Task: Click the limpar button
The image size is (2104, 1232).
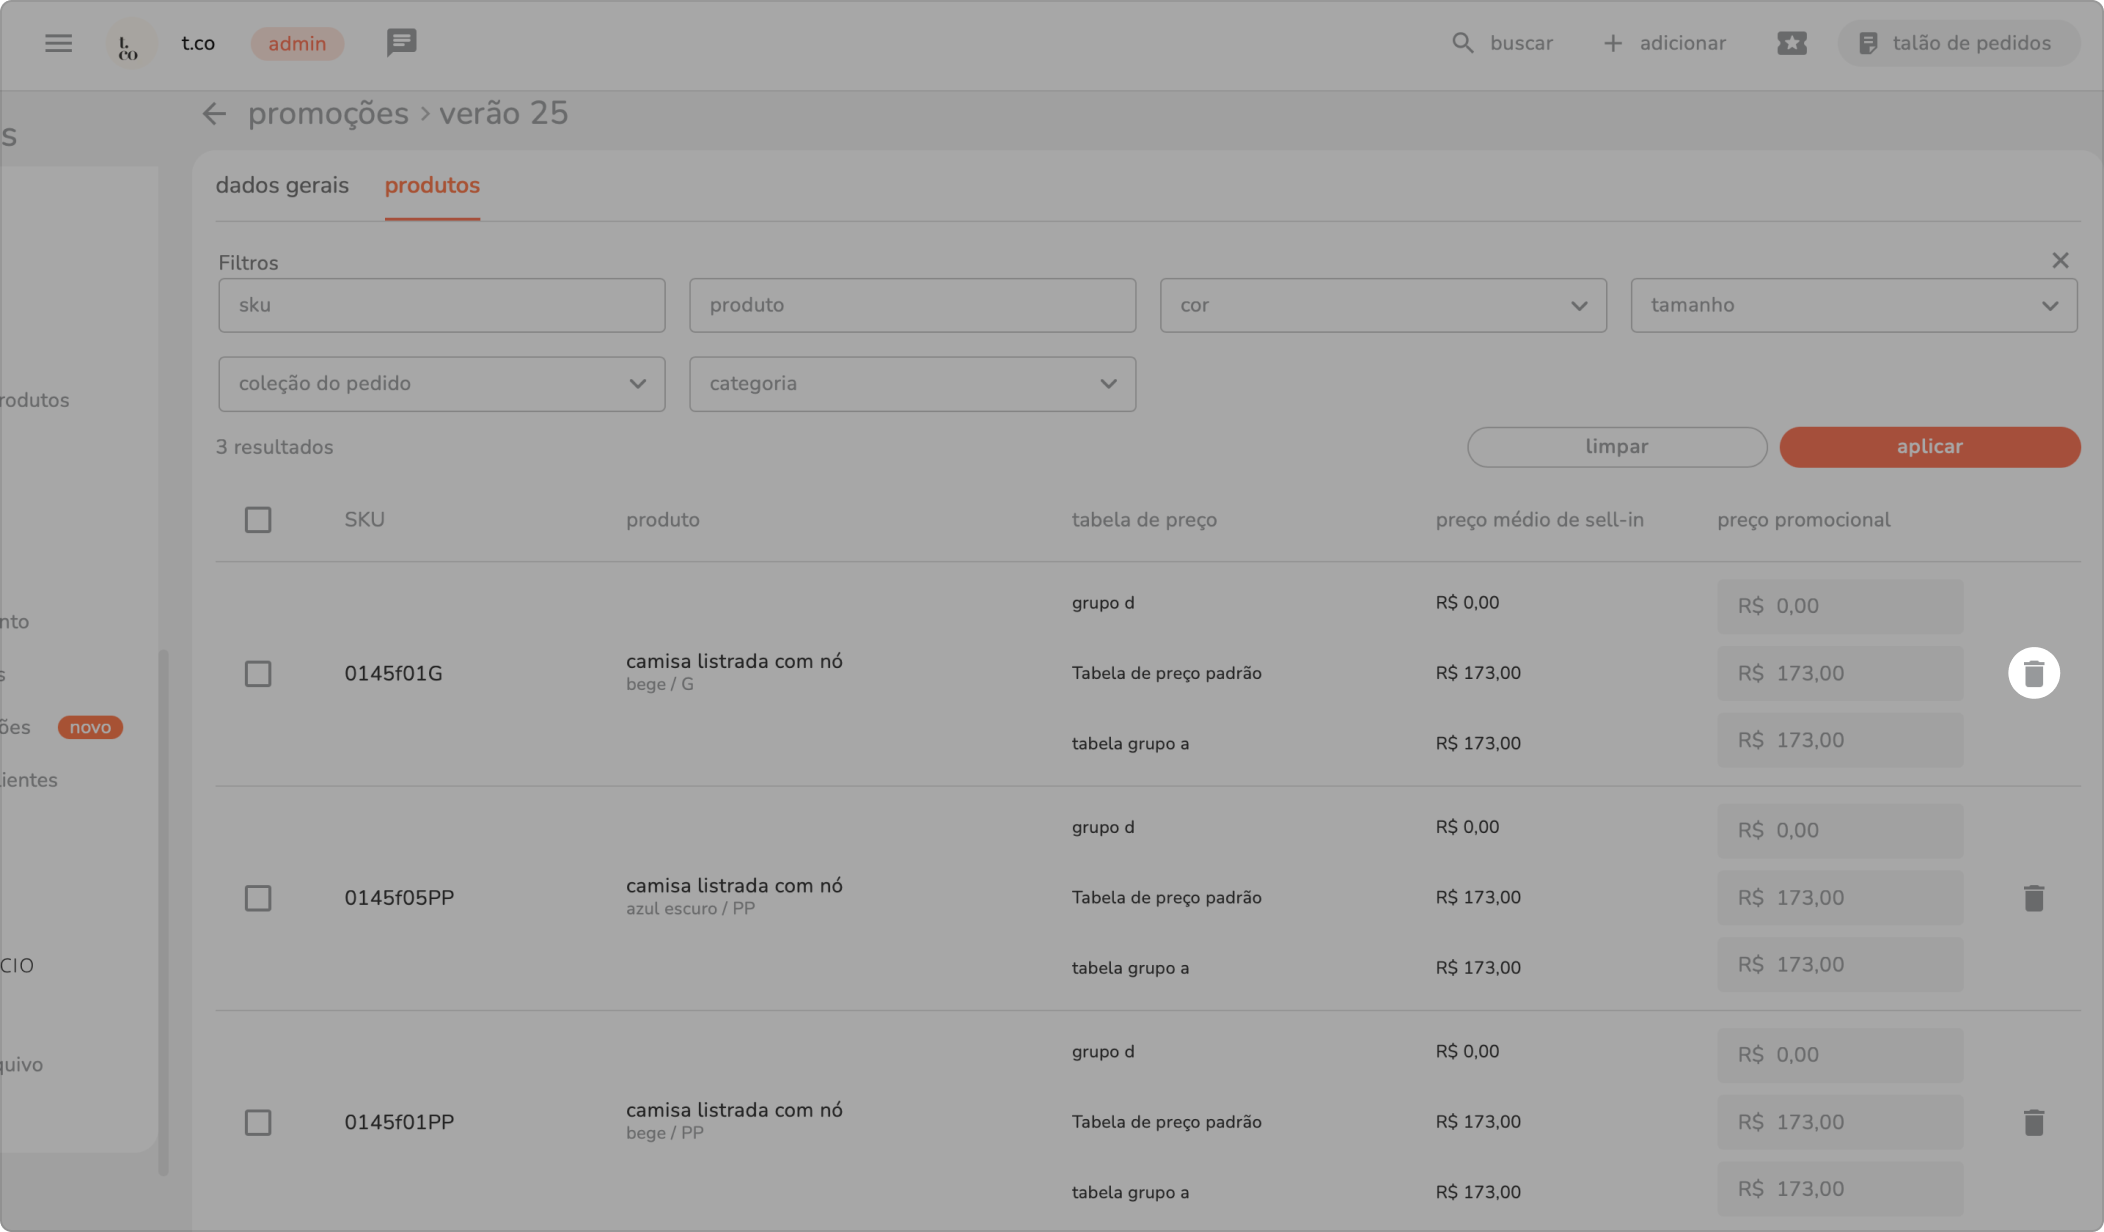Action: tap(1616, 447)
